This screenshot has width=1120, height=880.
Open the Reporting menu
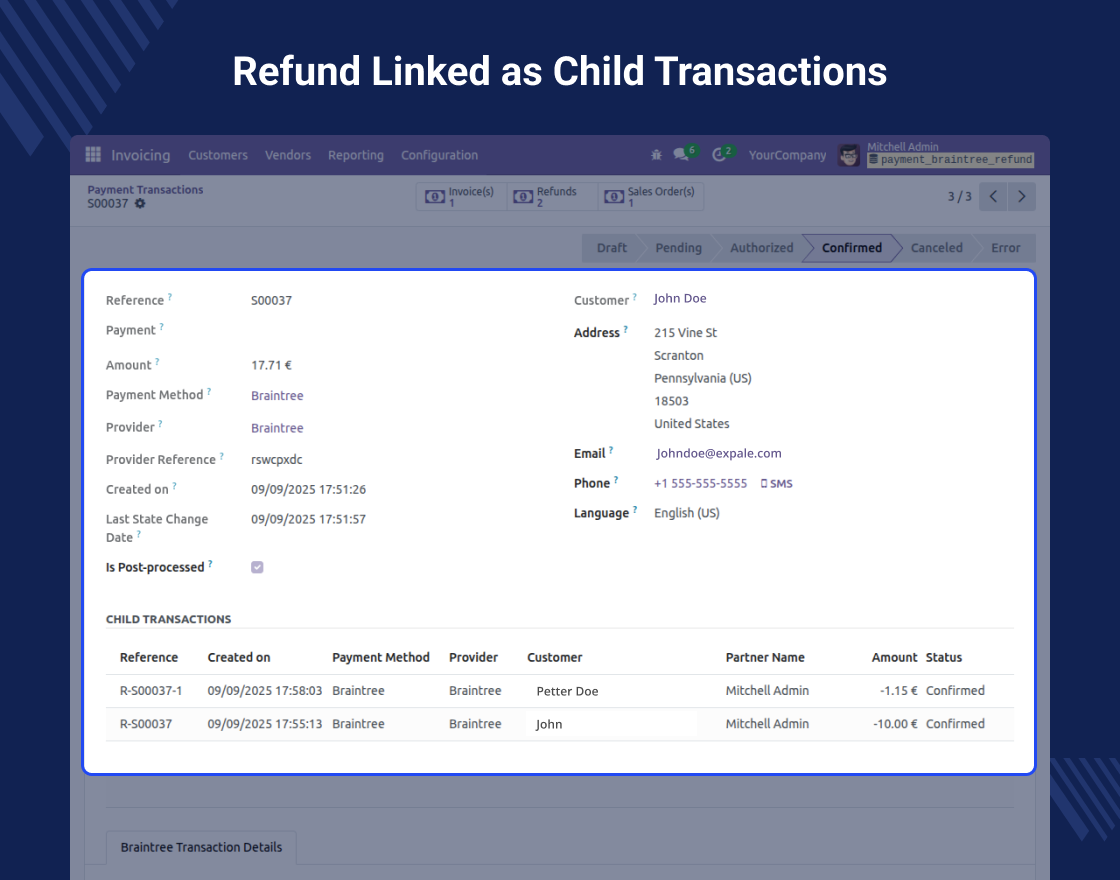click(x=355, y=155)
